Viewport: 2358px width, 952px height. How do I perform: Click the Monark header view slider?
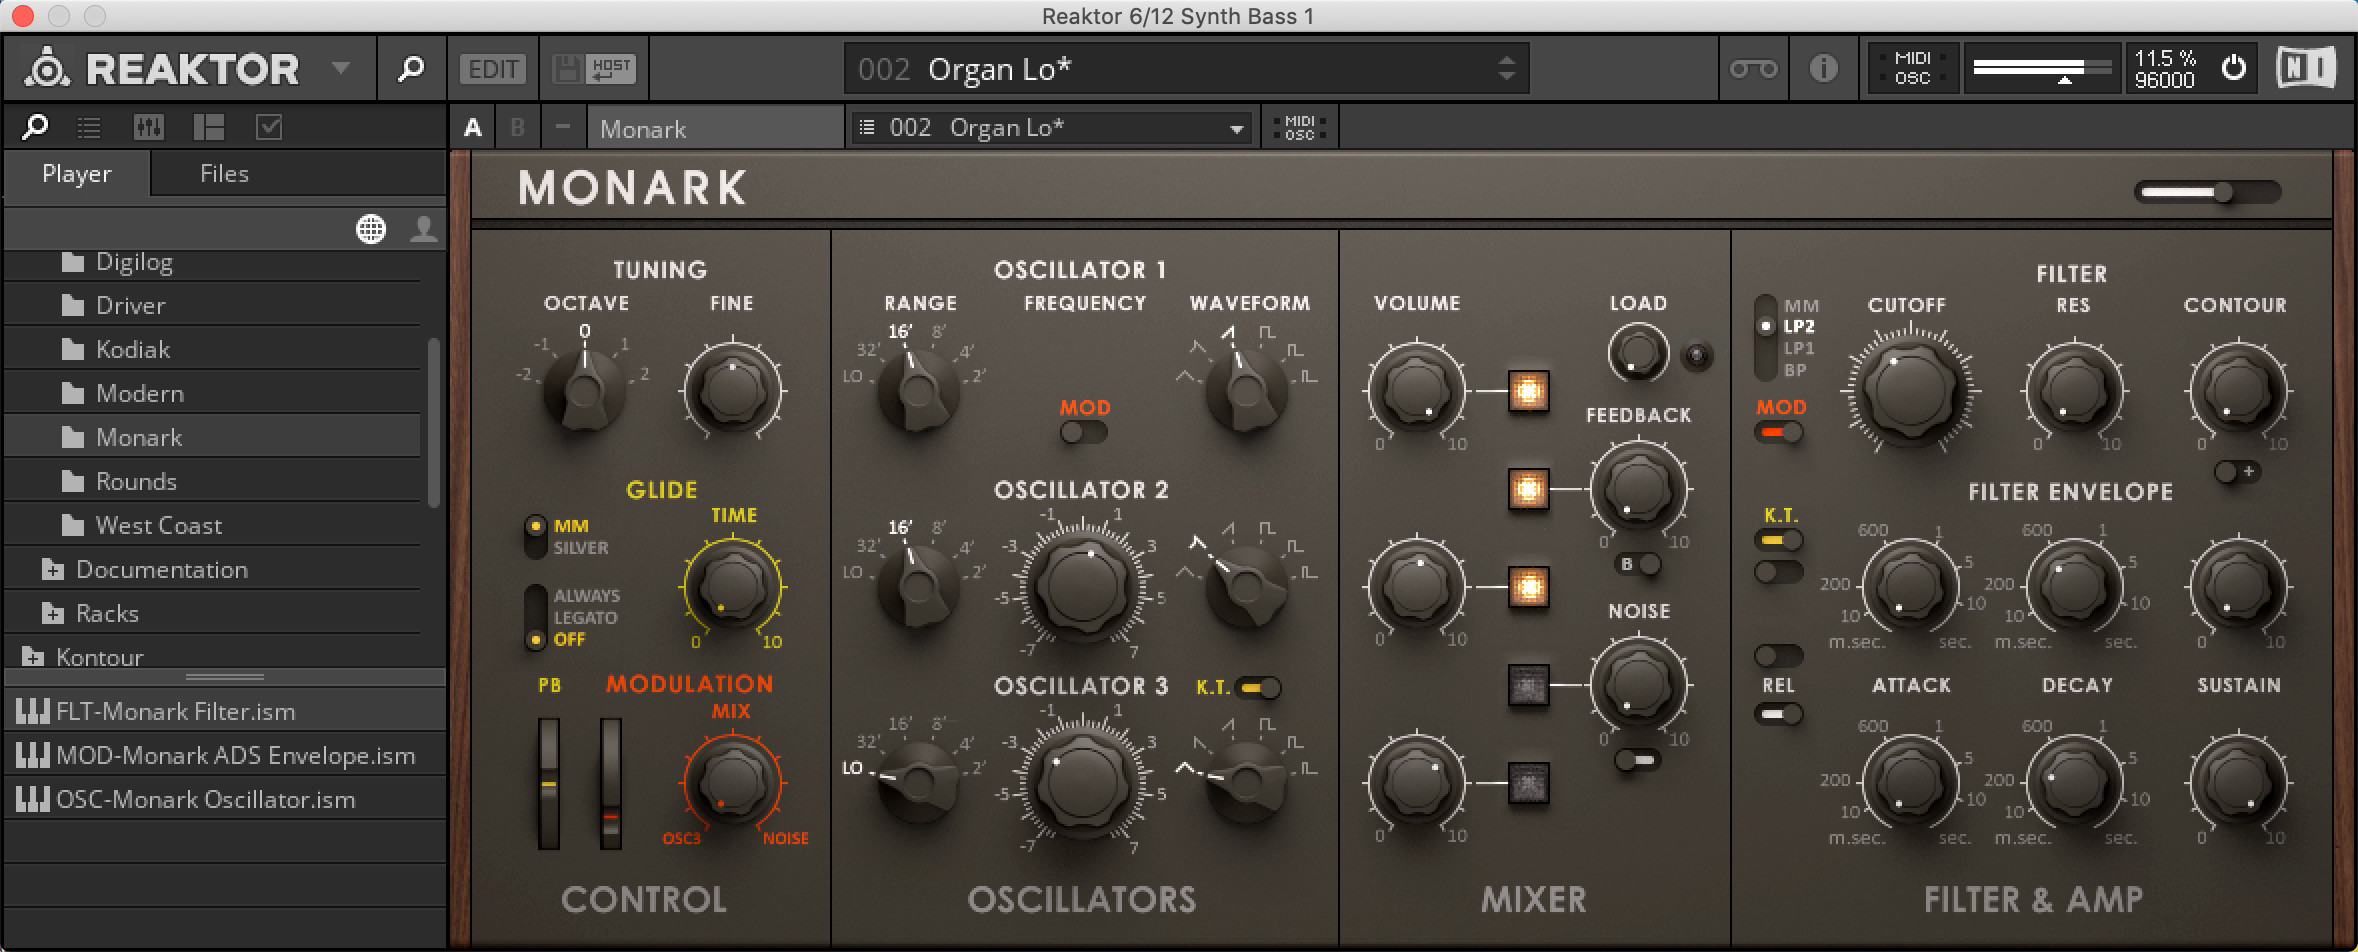pos(2207,192)
